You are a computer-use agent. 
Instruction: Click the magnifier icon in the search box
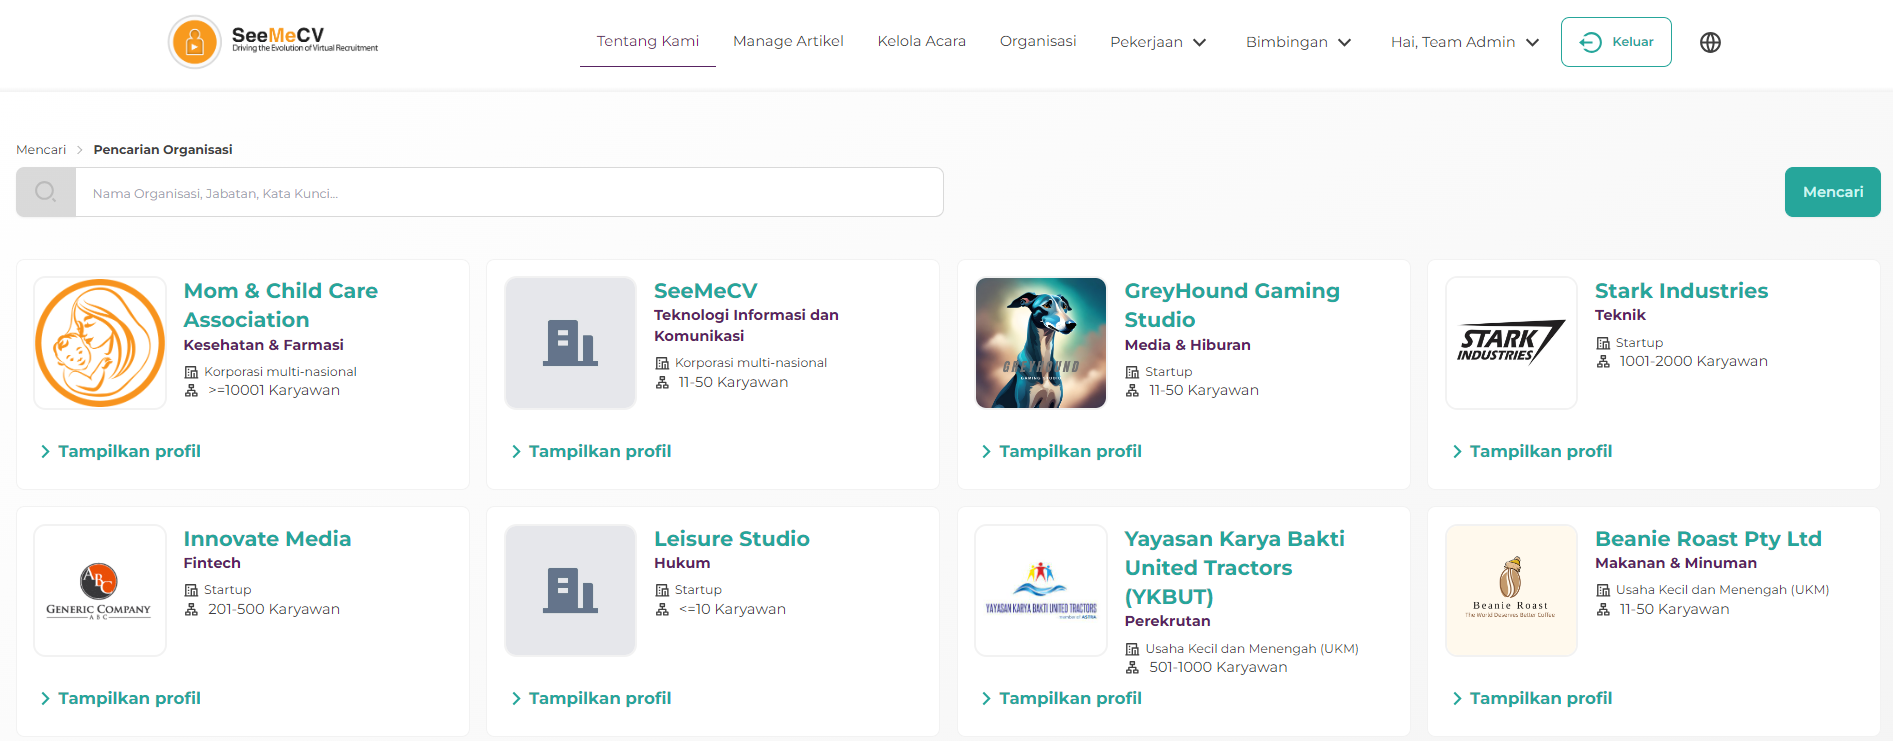[x=46, y=192]
